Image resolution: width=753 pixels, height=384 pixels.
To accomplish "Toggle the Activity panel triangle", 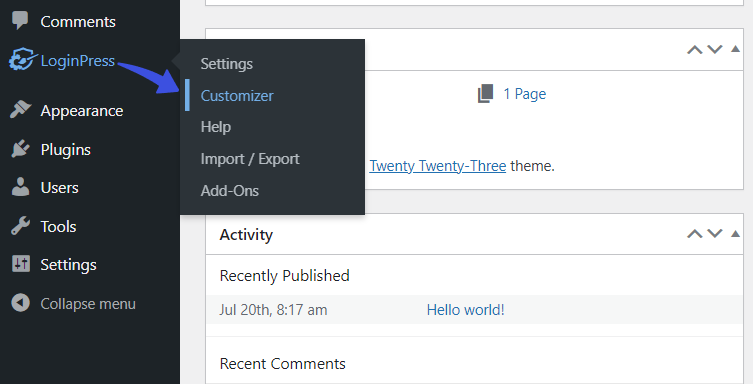I will [x=735, y=234].
